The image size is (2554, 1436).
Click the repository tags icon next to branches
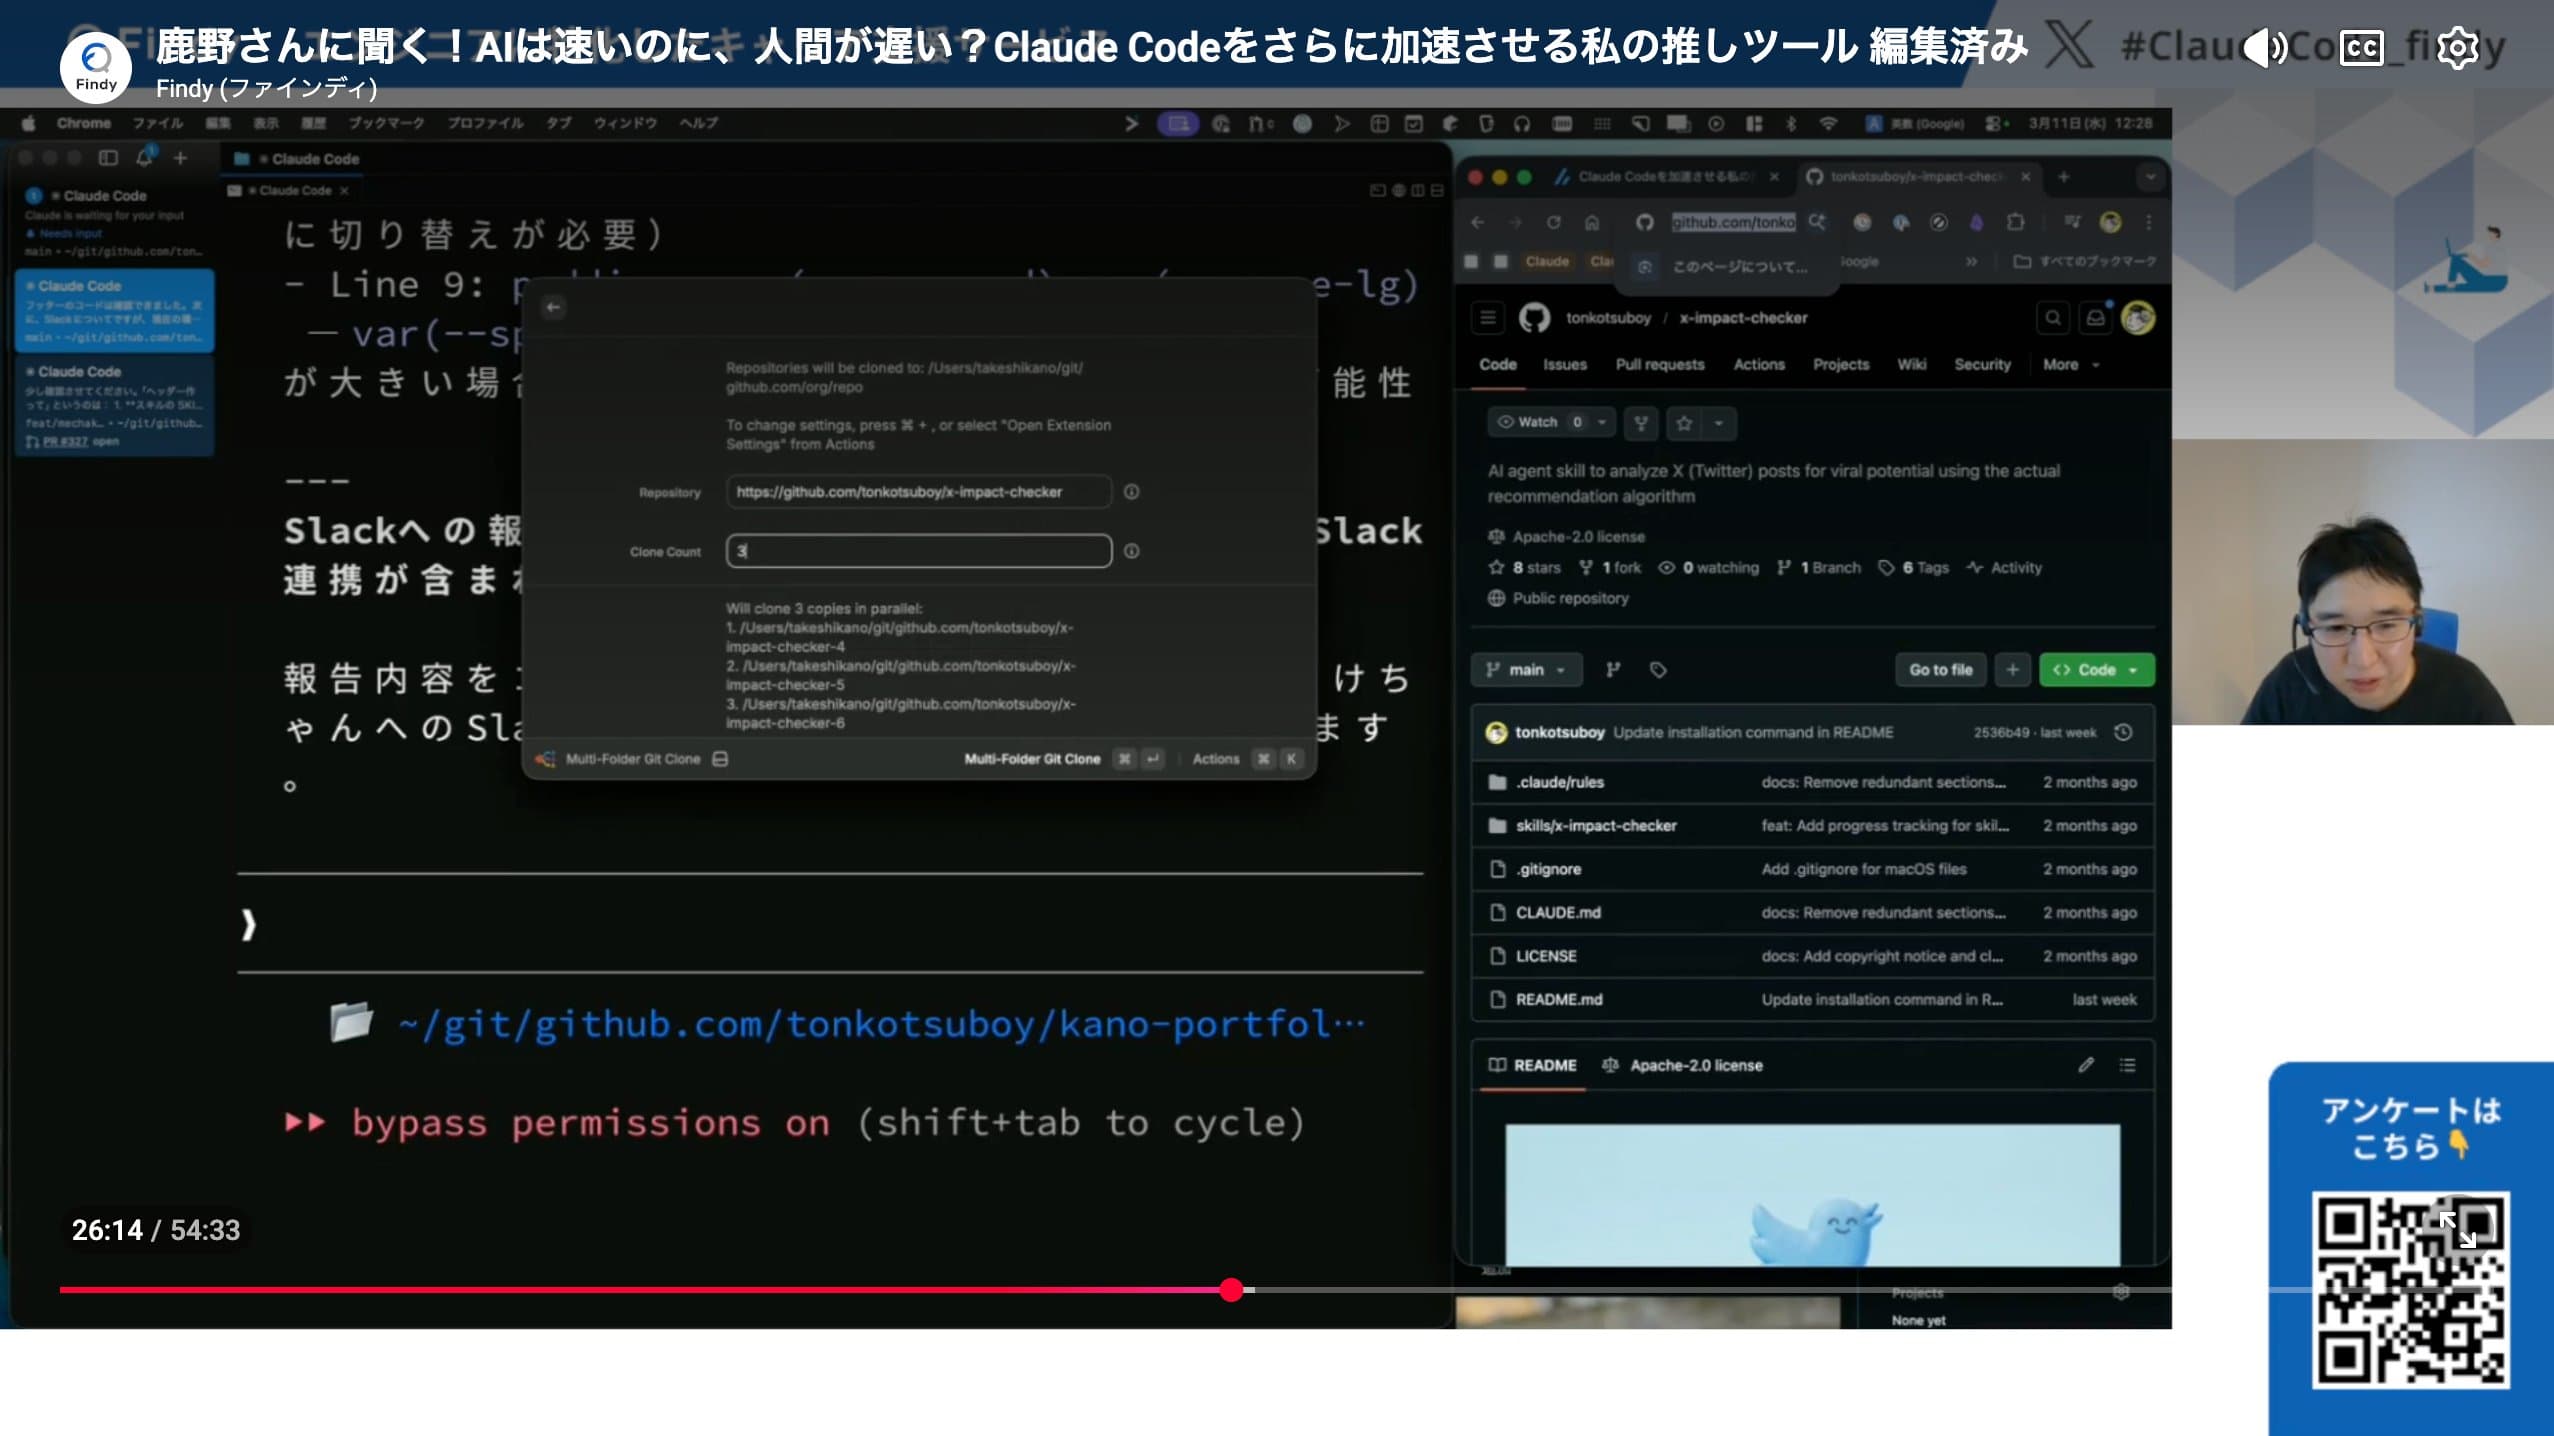pyautogui.click(x=1659, y=670)
